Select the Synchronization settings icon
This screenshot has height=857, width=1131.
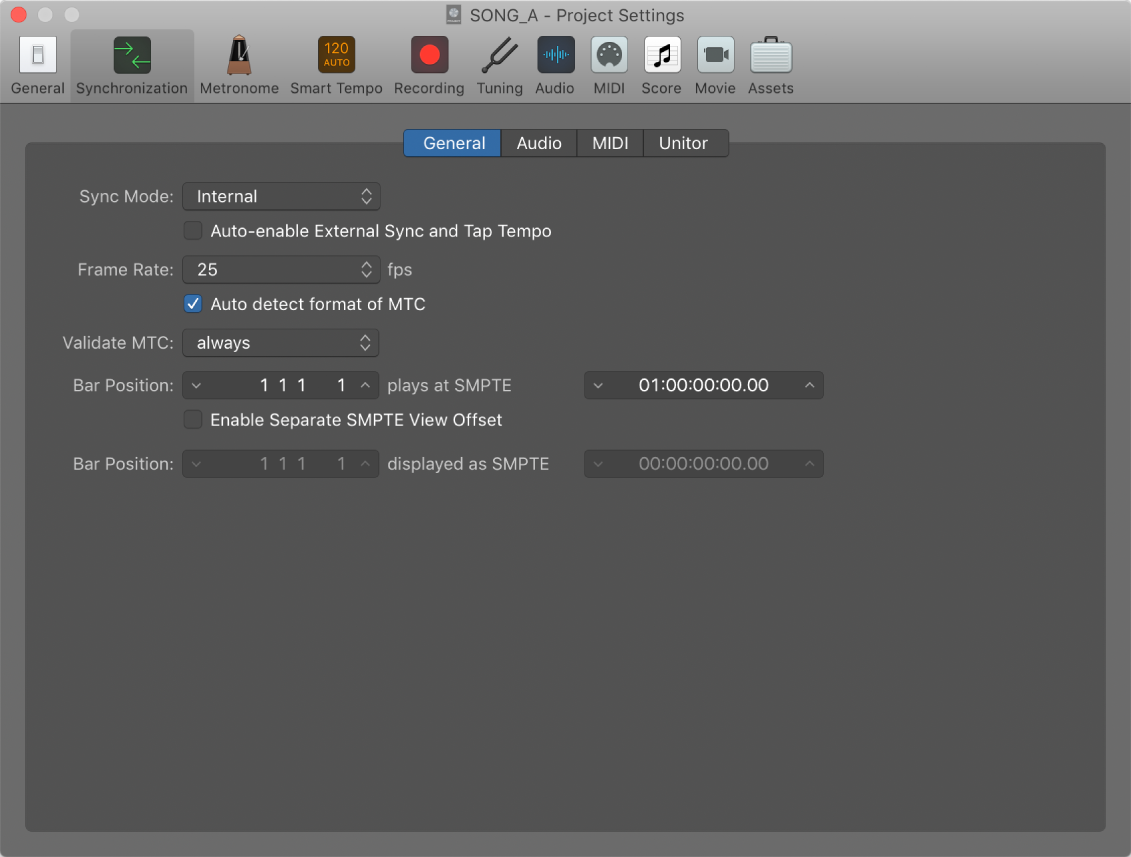[131, 63]
